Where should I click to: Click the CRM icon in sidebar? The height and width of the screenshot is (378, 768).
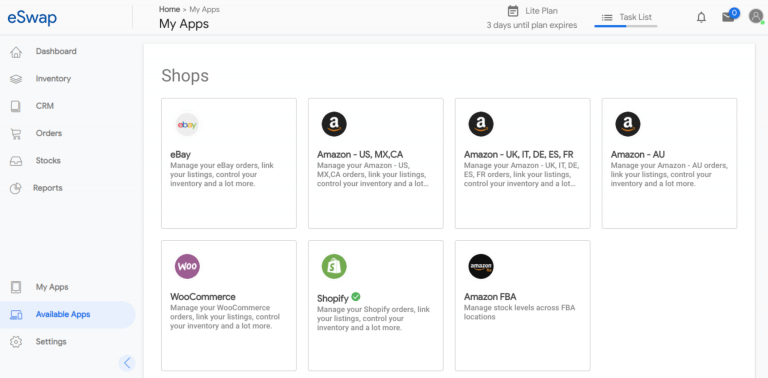point(16,106)
